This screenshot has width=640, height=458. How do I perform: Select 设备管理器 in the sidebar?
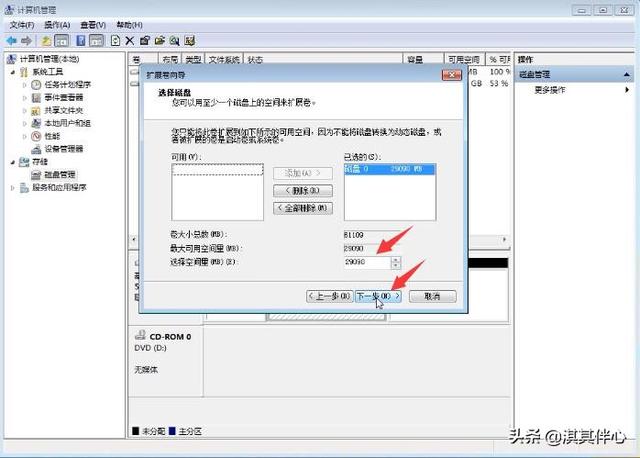(63, 149)
